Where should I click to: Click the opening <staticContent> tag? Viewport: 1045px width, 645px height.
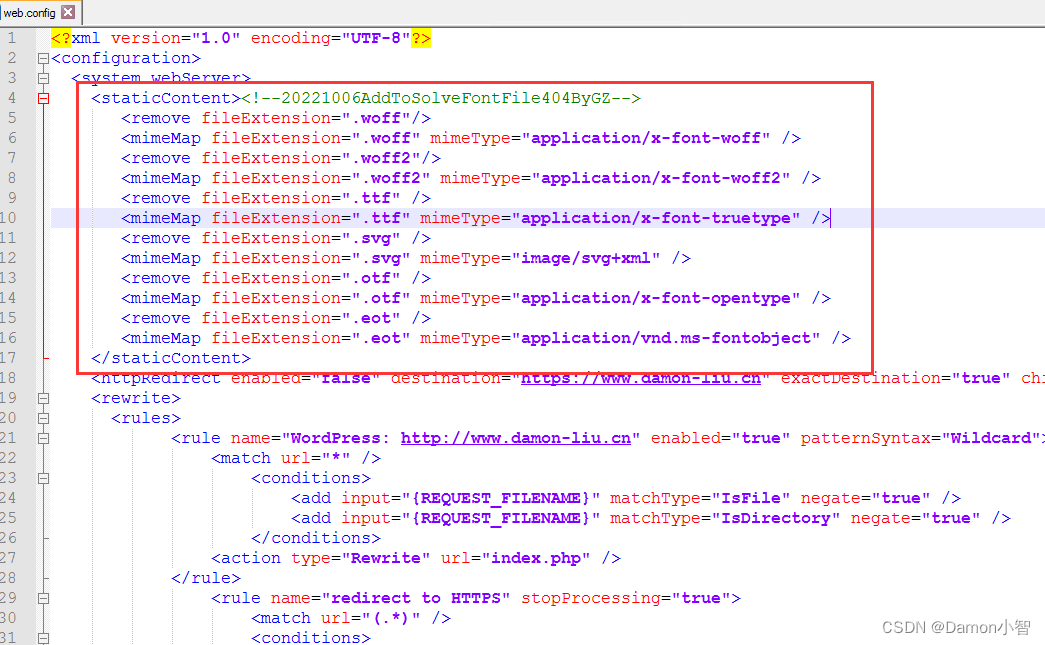(166, 98)
